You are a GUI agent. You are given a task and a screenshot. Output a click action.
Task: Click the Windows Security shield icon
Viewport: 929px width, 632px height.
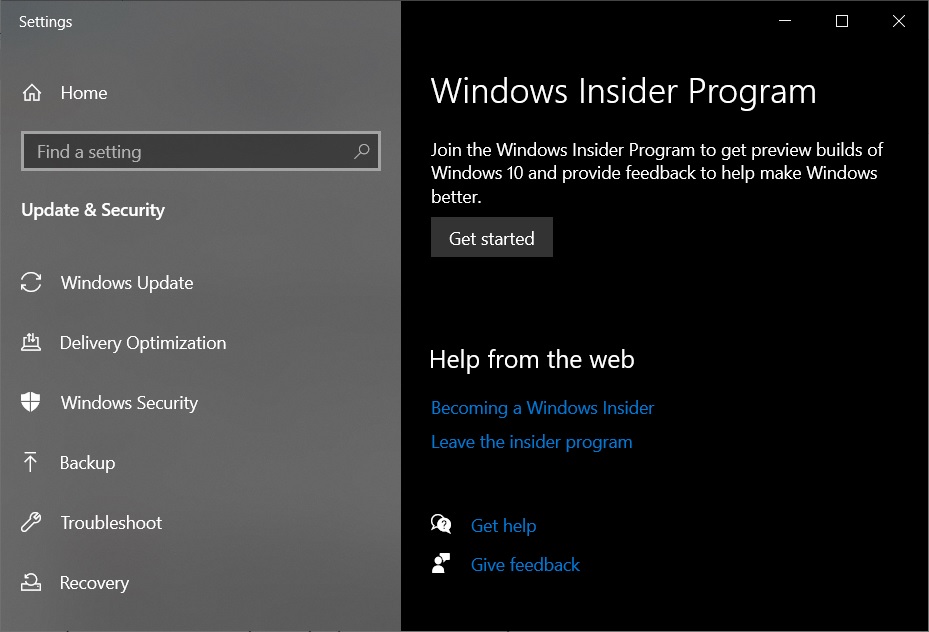coord(30,402)
